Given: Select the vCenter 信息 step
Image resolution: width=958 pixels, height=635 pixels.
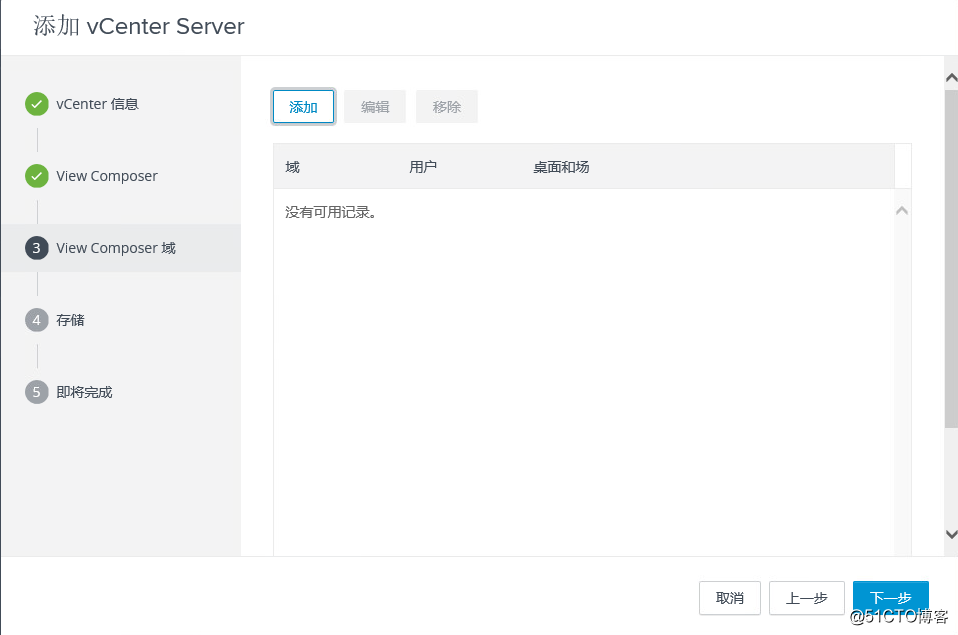Looking at the screenshot, I should [x=97, y=105].
